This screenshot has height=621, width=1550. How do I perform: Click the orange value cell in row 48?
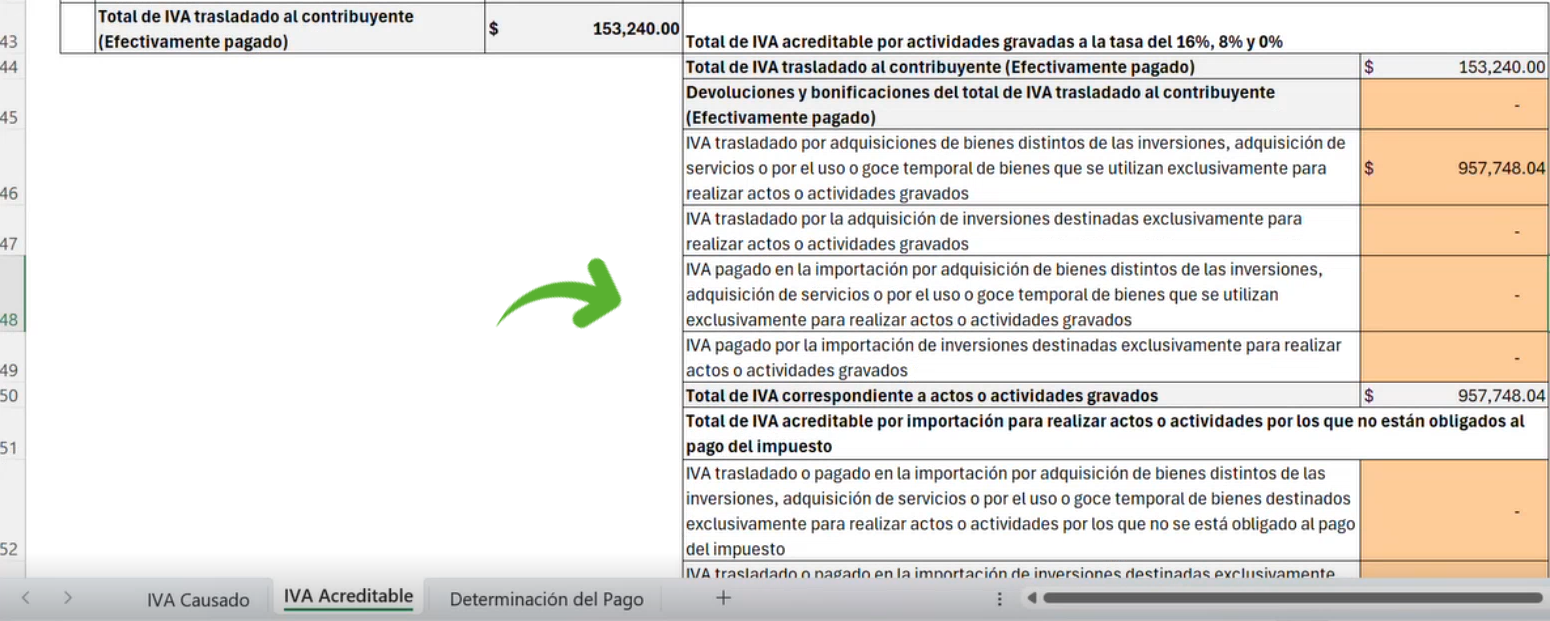(1454, 294)
